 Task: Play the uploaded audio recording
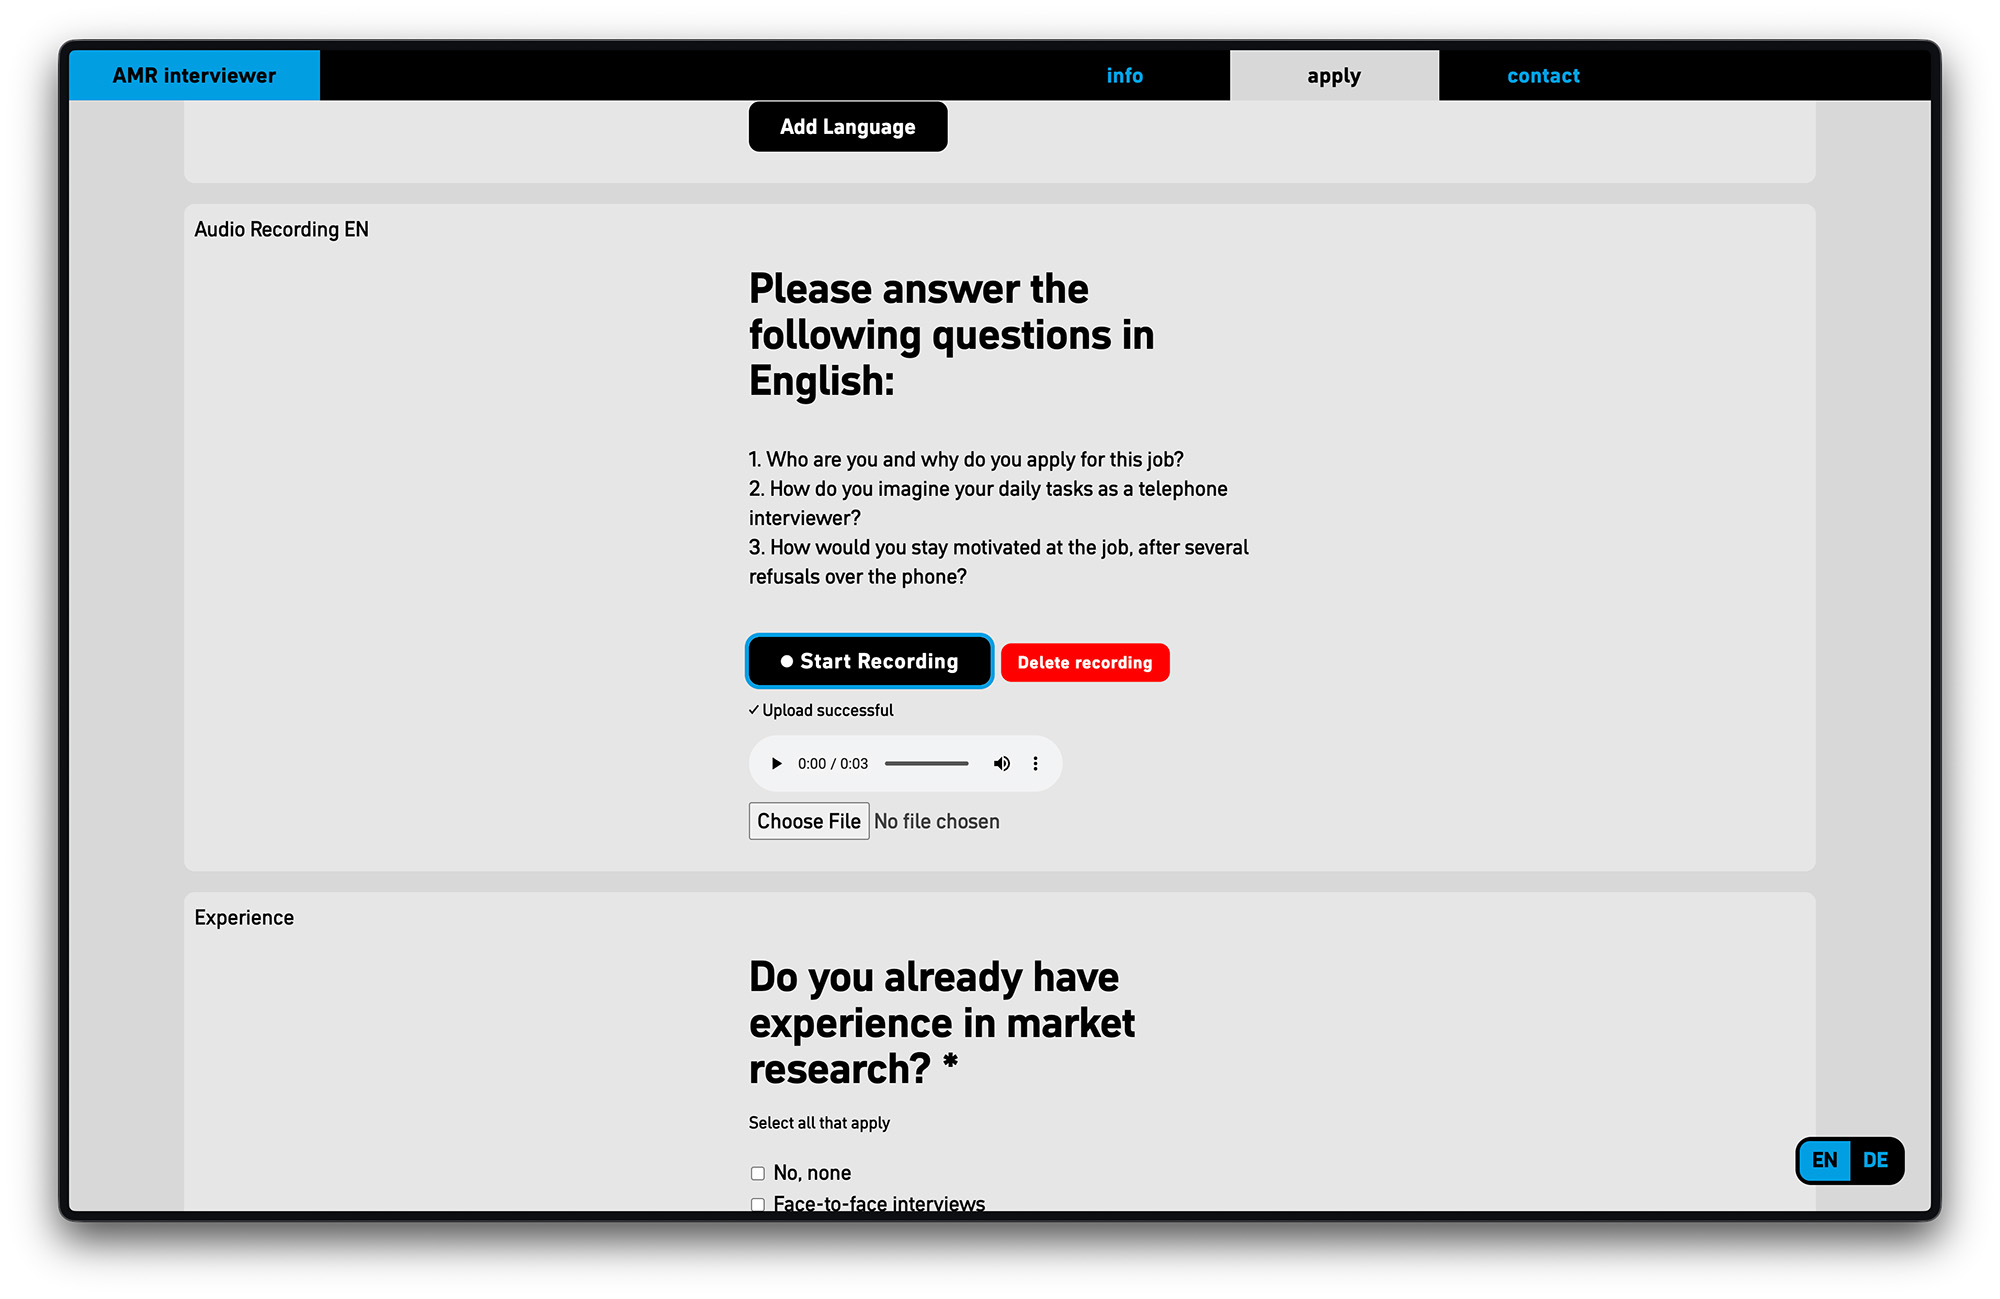(x=776, y=764)
